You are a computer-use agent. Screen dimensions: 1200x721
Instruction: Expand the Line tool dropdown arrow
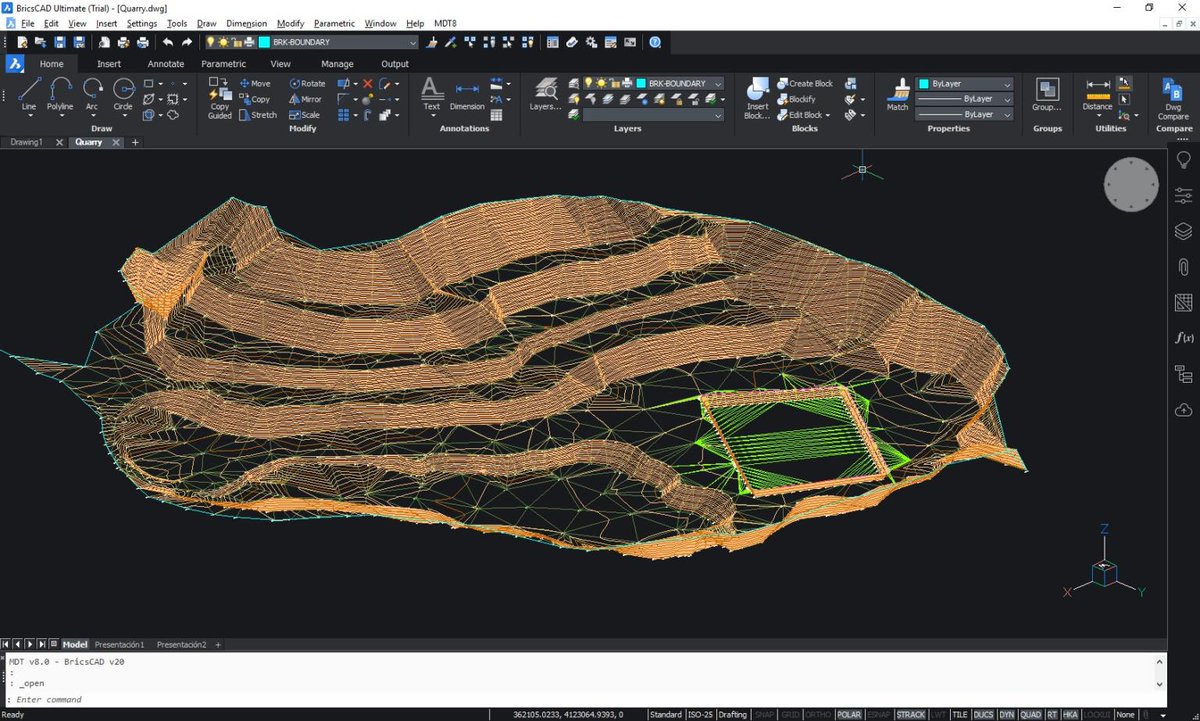(x=29, y=116)
